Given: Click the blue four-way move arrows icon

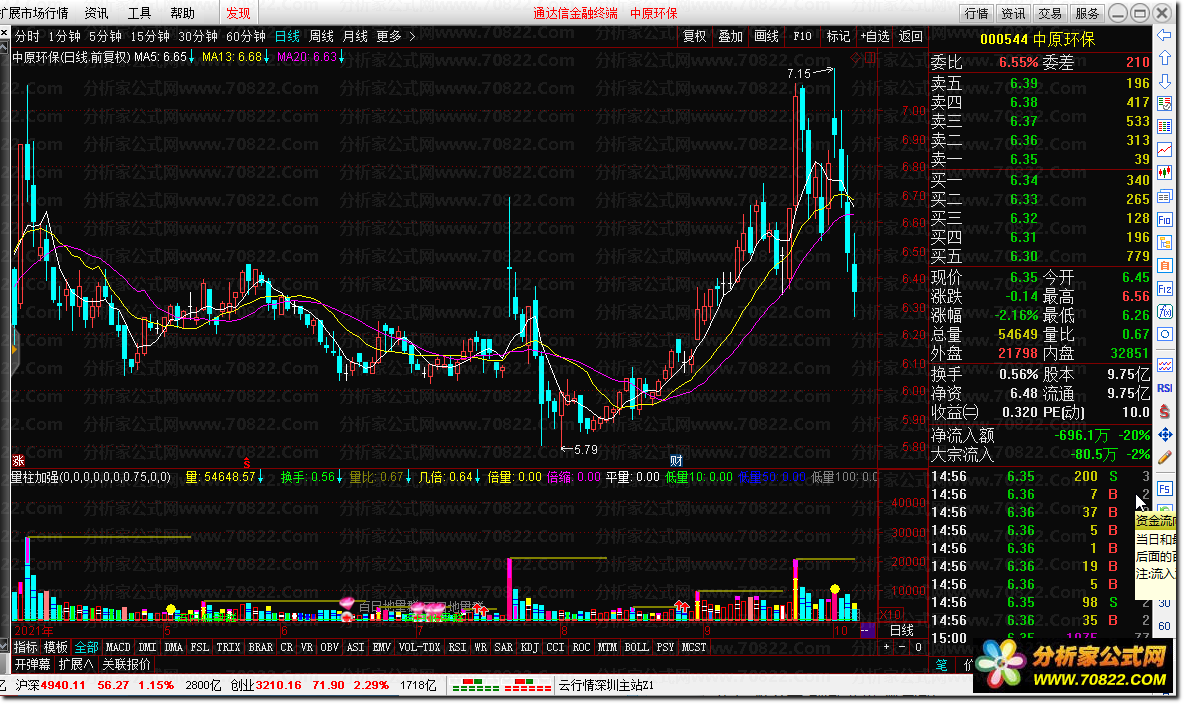Looking at the screenshot, I should [1165, 434].
